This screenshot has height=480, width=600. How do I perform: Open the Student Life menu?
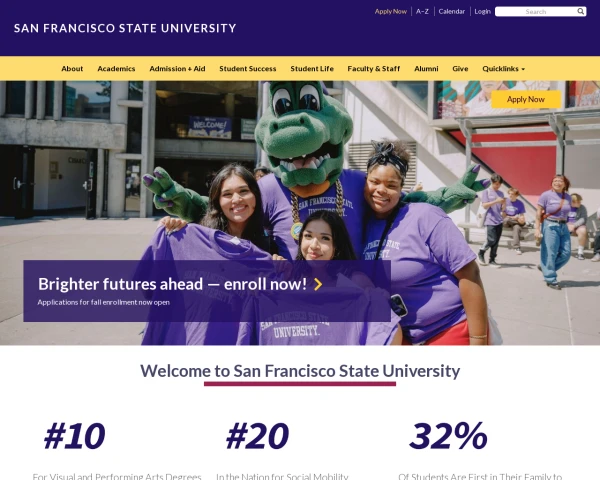pyautogui.click(x=312, y=68)
